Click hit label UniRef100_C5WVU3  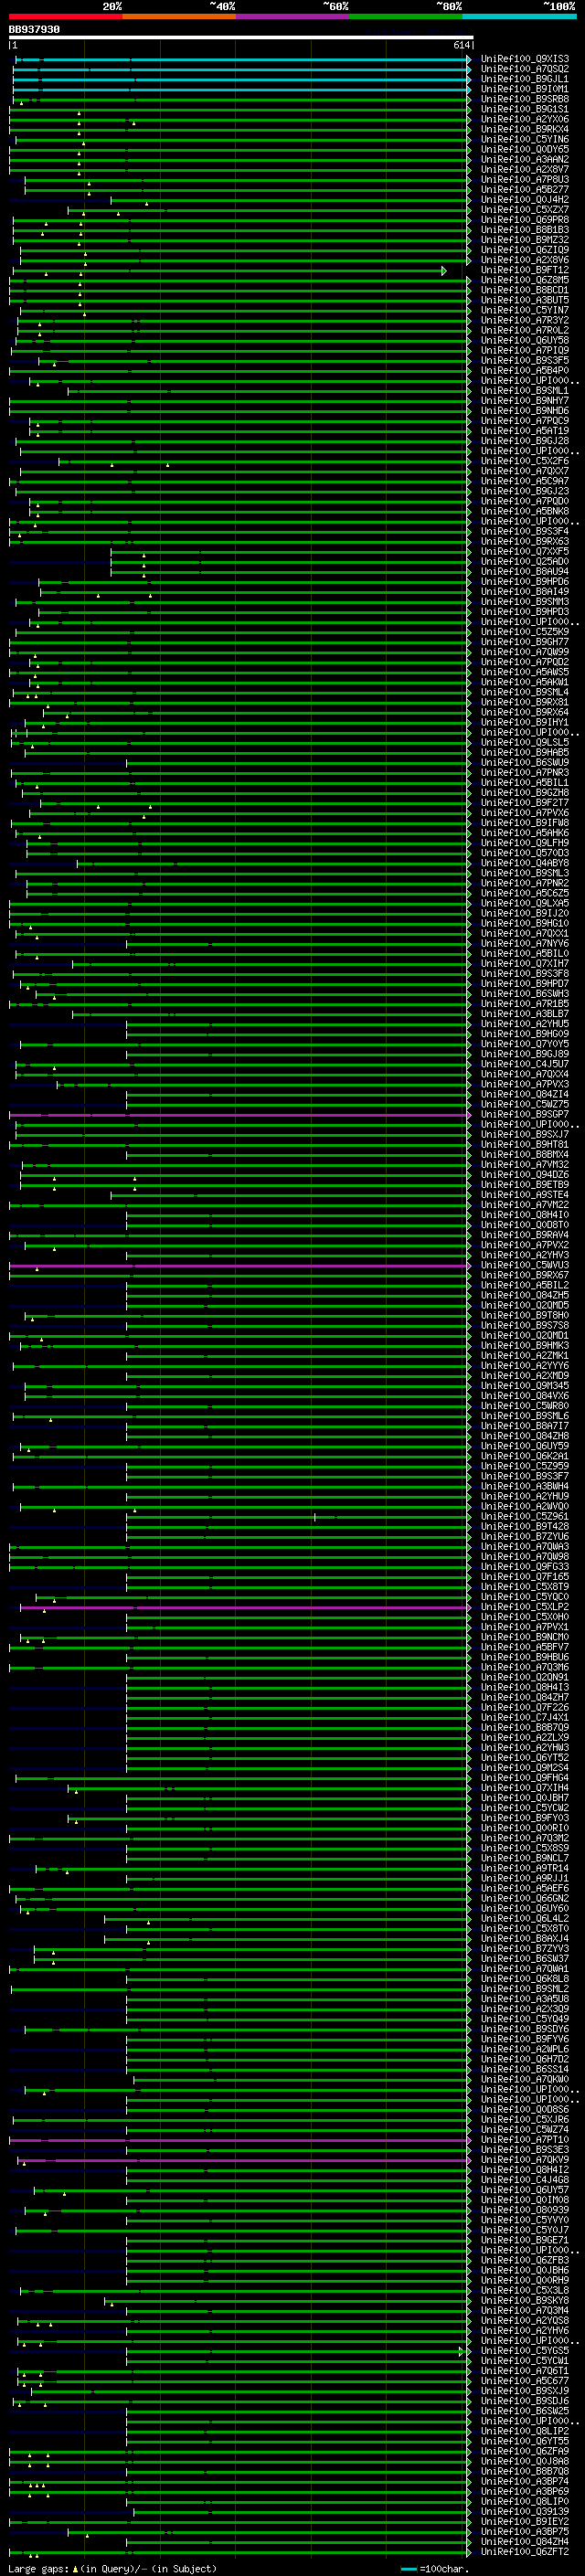point(524,1265)
